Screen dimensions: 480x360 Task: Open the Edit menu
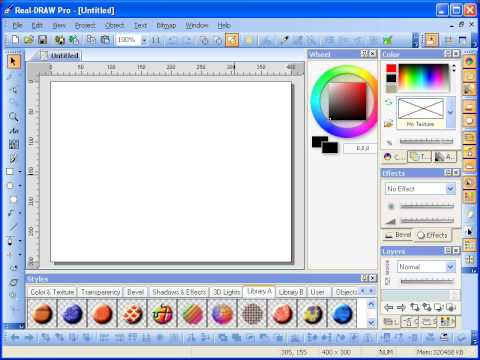pyautogui.click(x=37, y=25)
